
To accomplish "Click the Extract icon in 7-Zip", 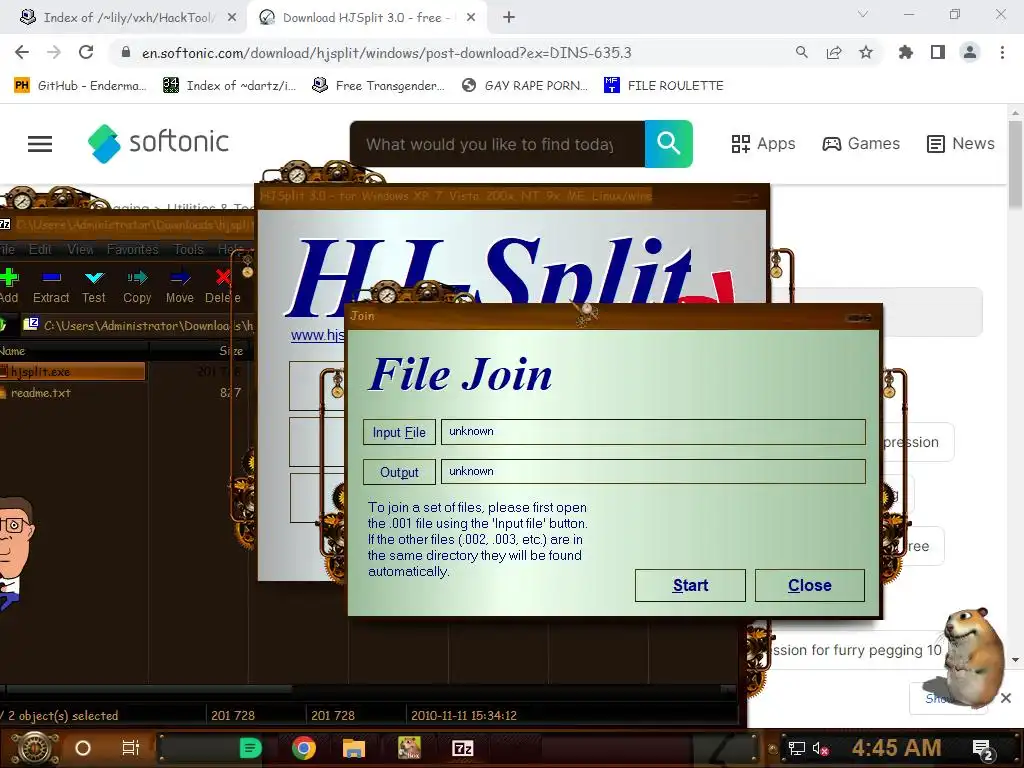I will [51, 286].
